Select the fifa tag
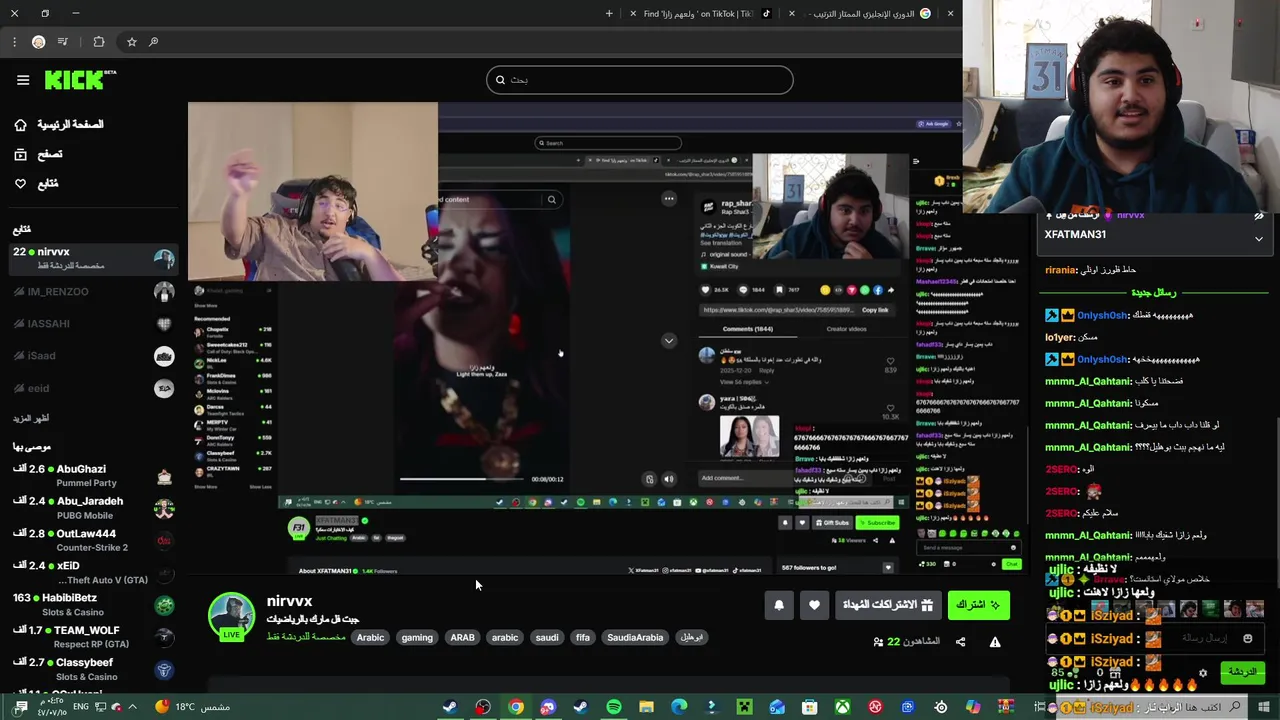Image resolution: width=1280 pixels, height=720 pixels. [583, 638]
